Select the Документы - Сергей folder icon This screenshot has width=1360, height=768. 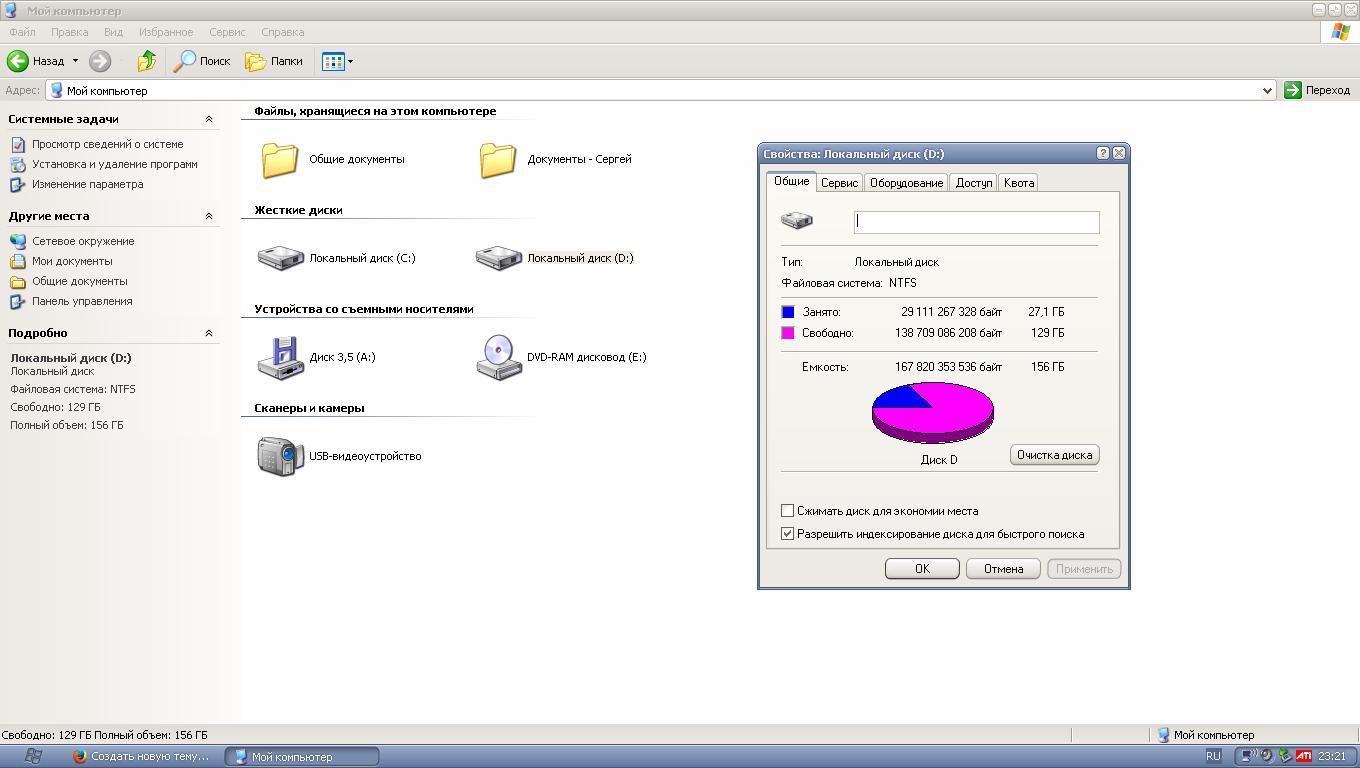click(498, 159)
